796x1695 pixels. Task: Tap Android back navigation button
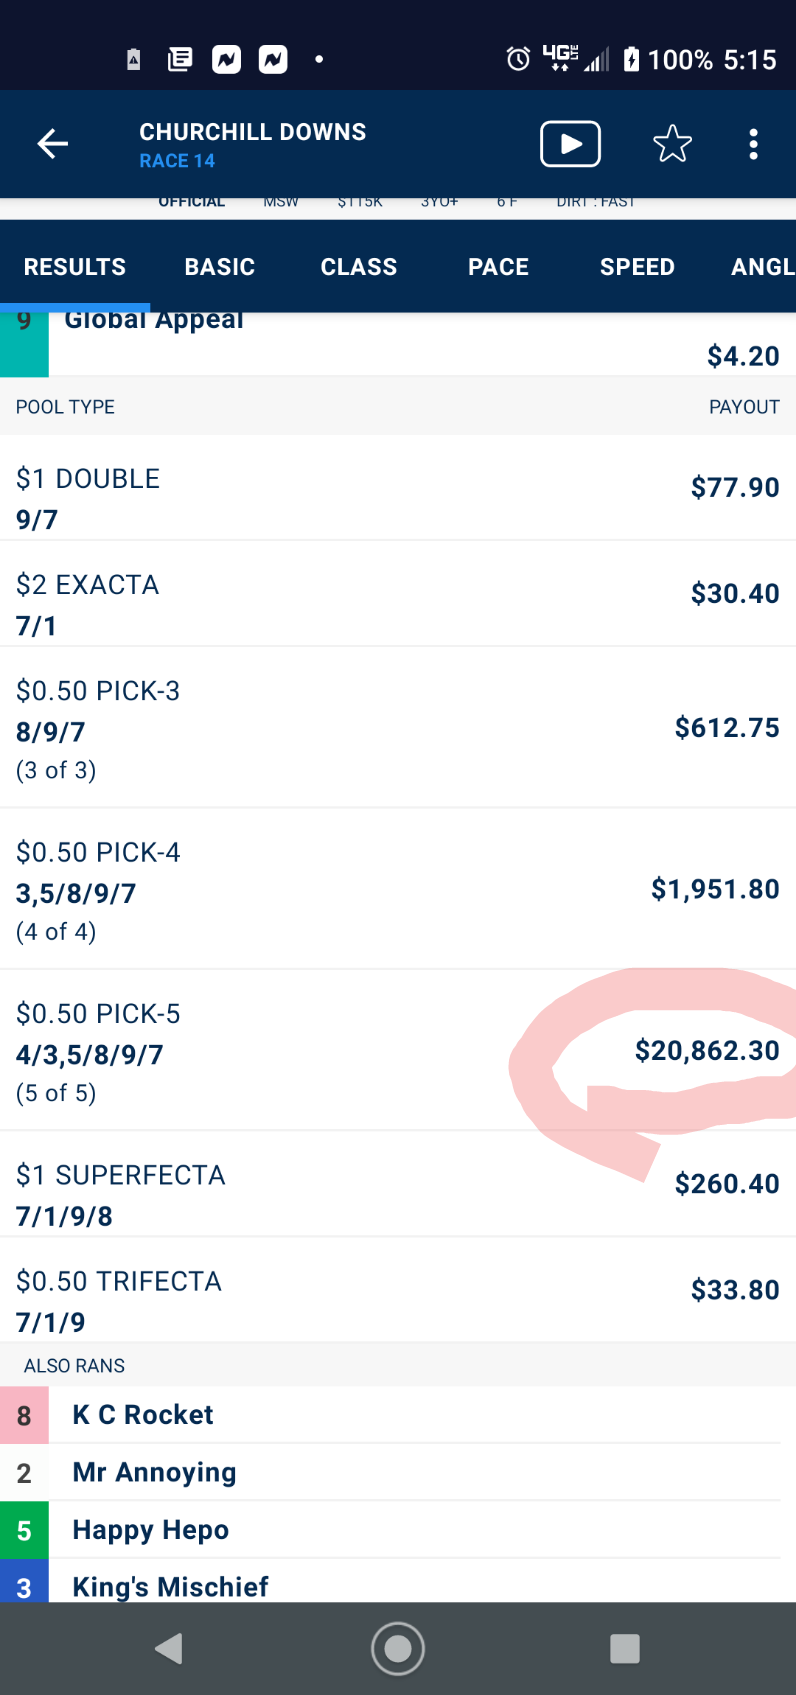(169, 1648)
